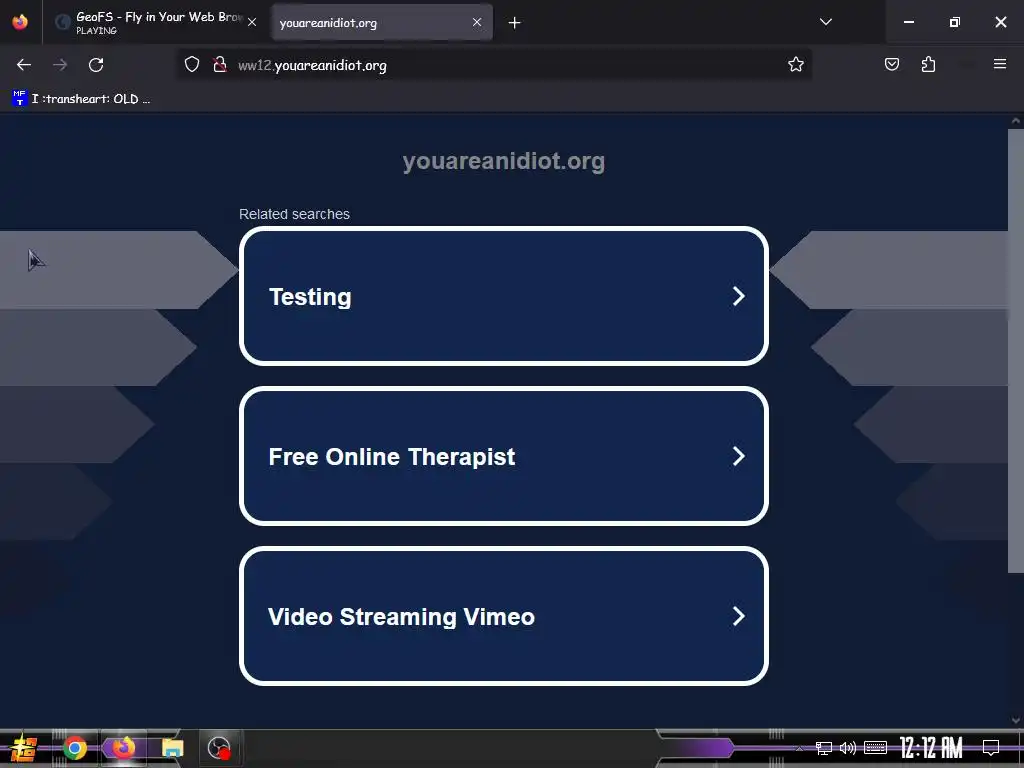Show hidden tray icons arrow
The image size is (1024, 768).
799,748
